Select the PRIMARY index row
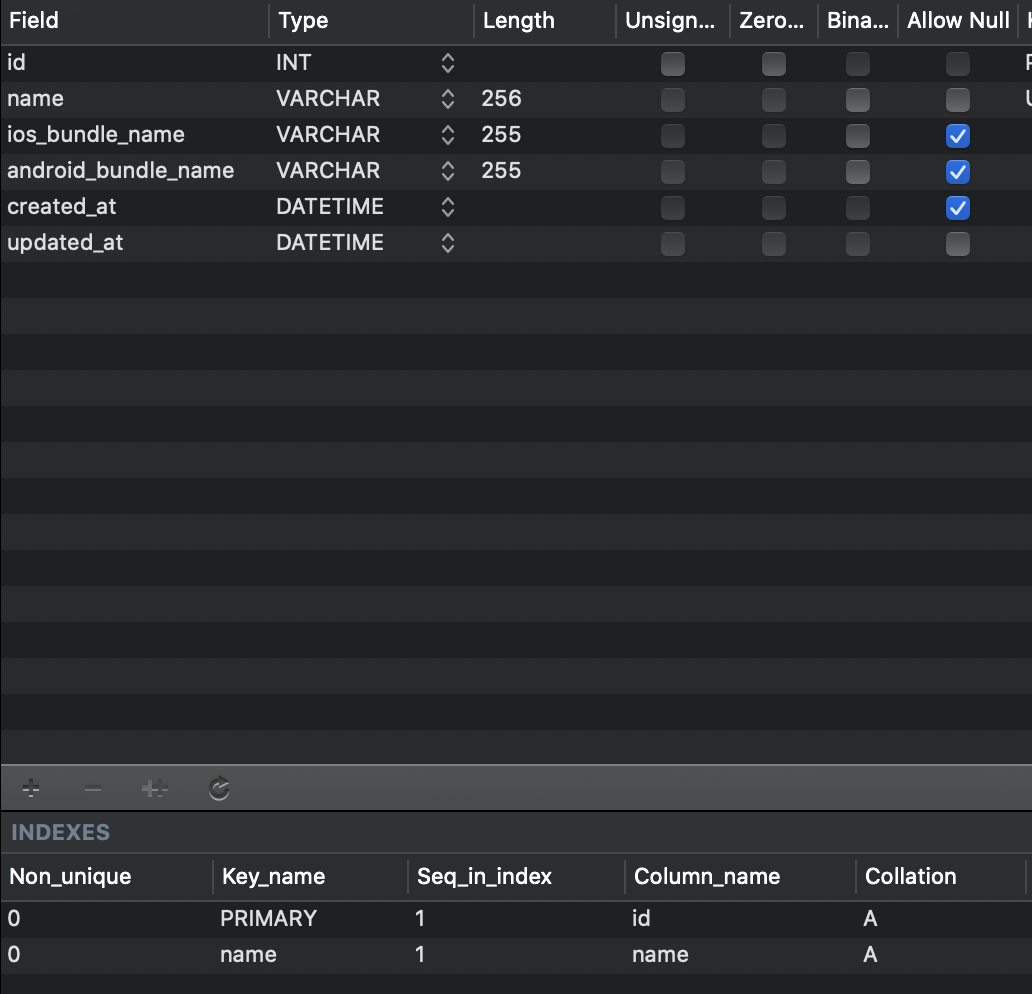 (x=268, y=919)
